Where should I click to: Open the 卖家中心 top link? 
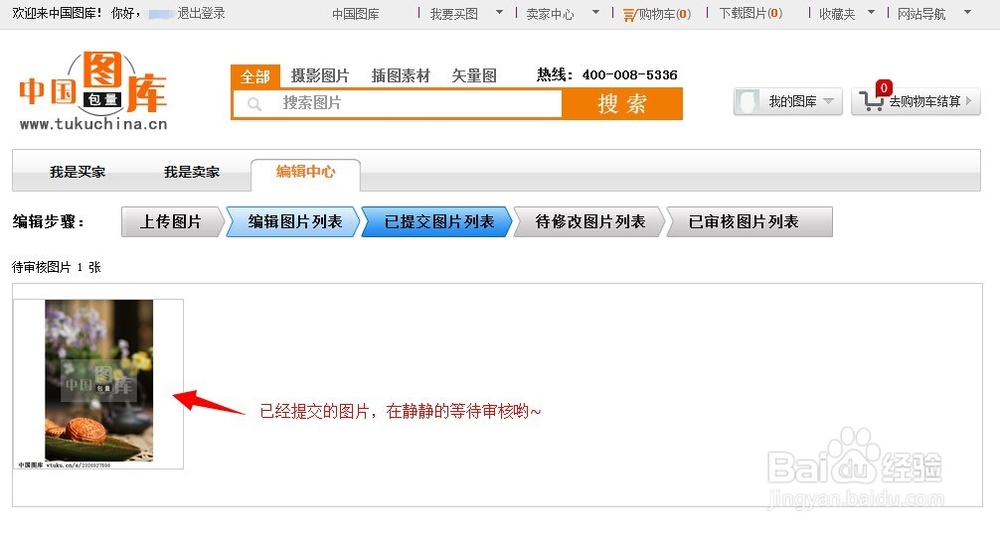(550, 13)
